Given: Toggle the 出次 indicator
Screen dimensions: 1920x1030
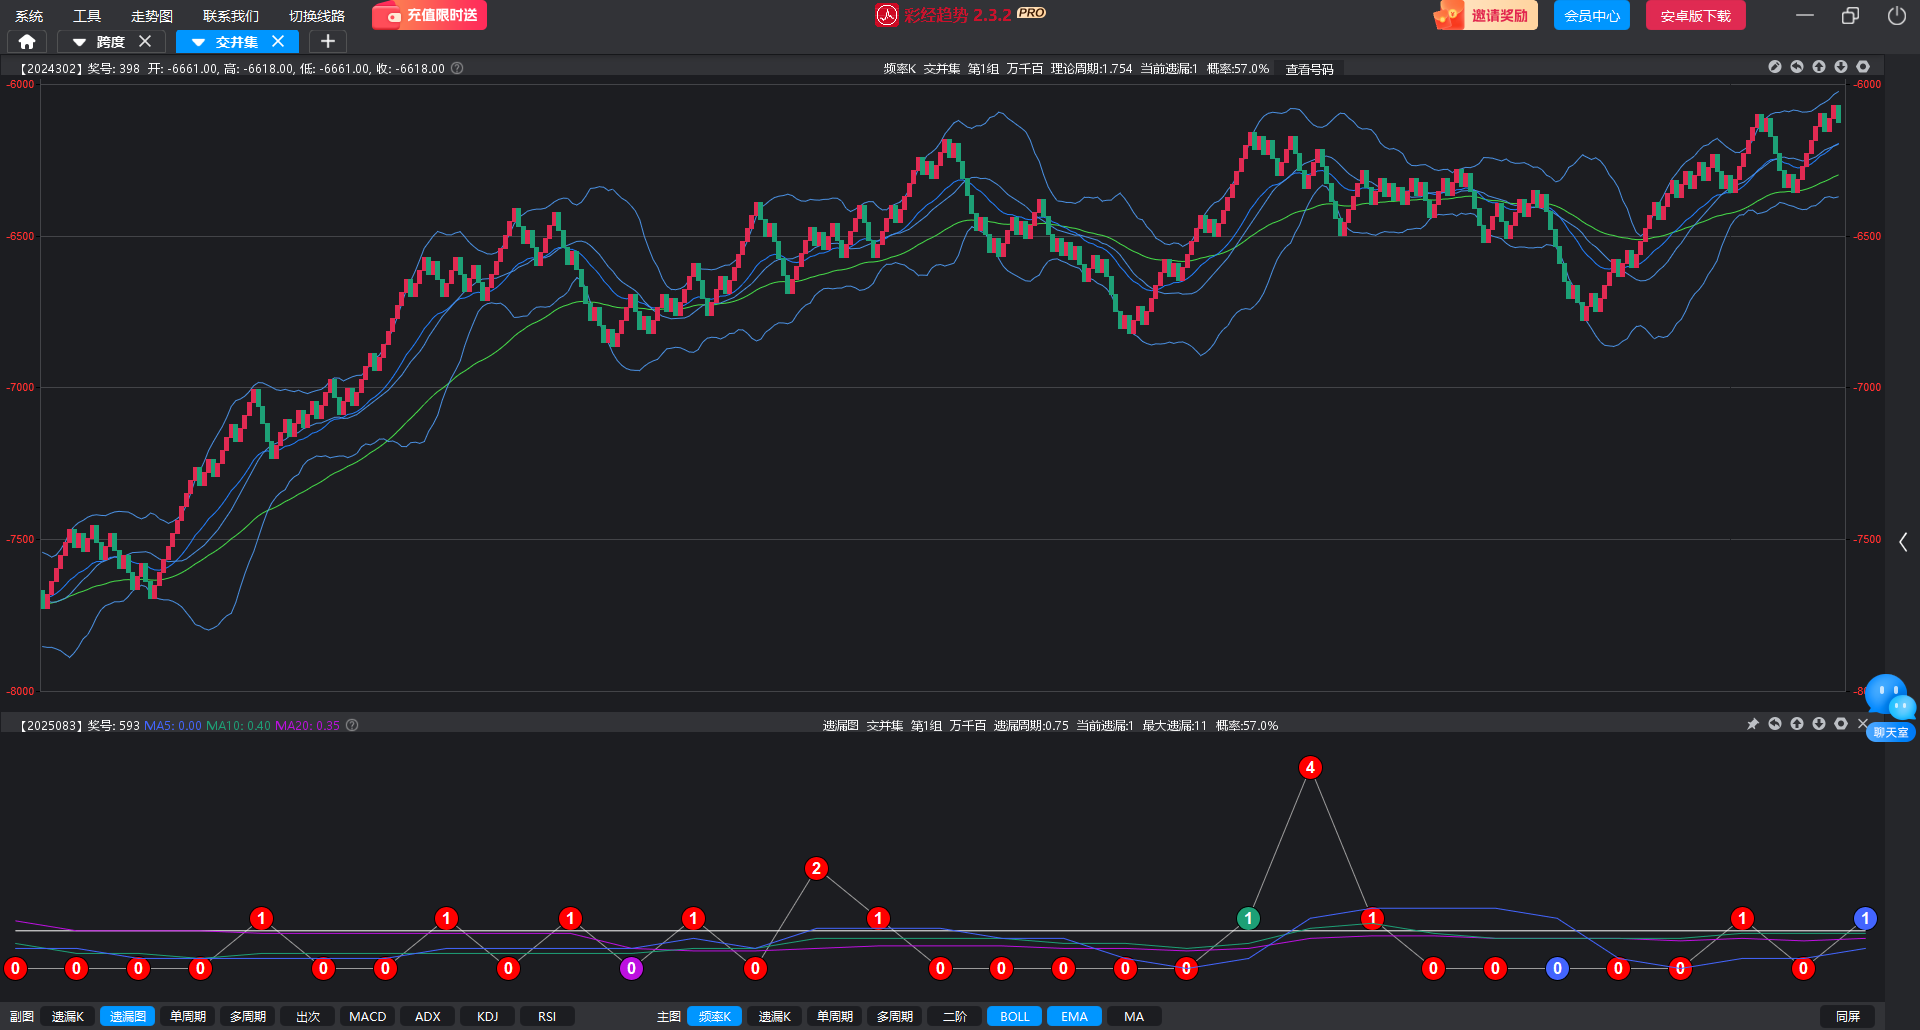Looking at the screenshot, I should (x=308, y=1016).
